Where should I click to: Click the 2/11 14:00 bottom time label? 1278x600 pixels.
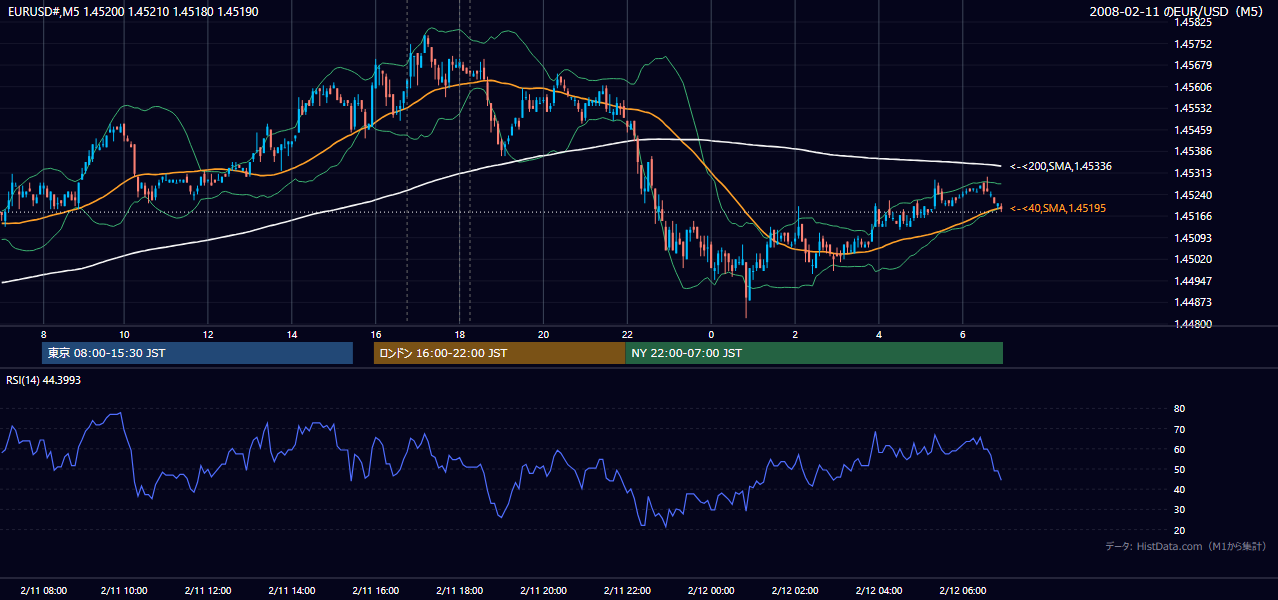pos(293,591)
